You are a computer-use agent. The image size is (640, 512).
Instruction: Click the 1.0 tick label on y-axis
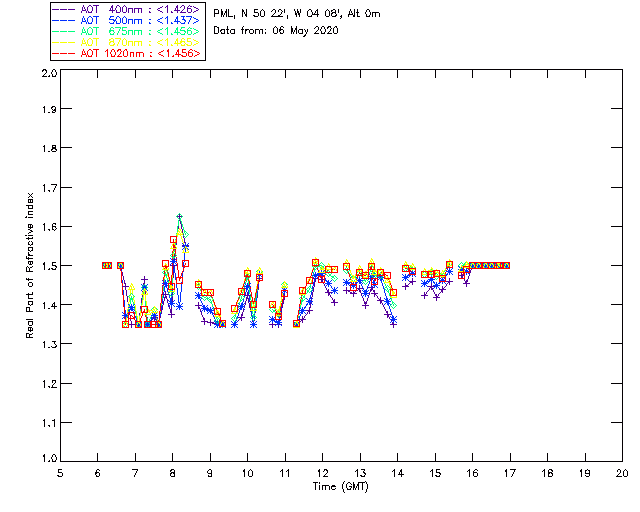click(x=48, y=459)
